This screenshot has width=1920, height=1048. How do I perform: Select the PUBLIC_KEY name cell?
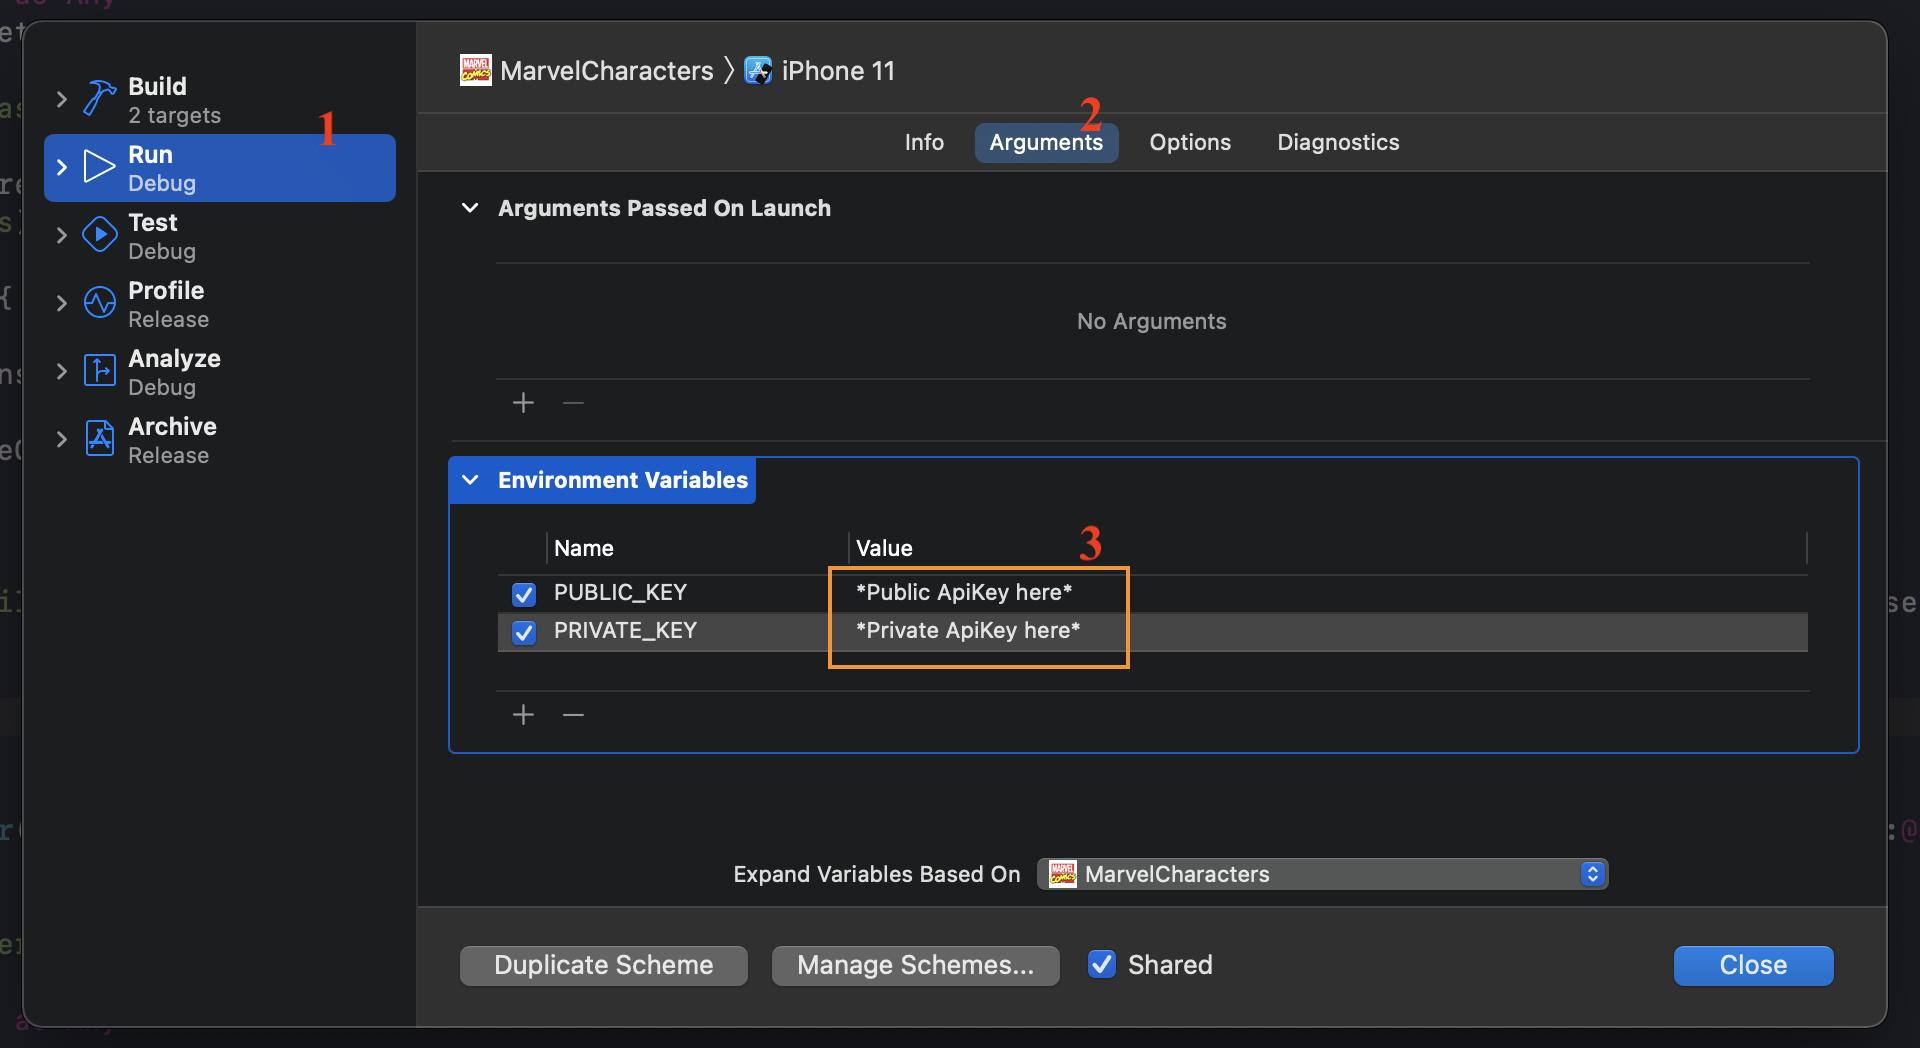pyautogui.click(x=620, y=593)
